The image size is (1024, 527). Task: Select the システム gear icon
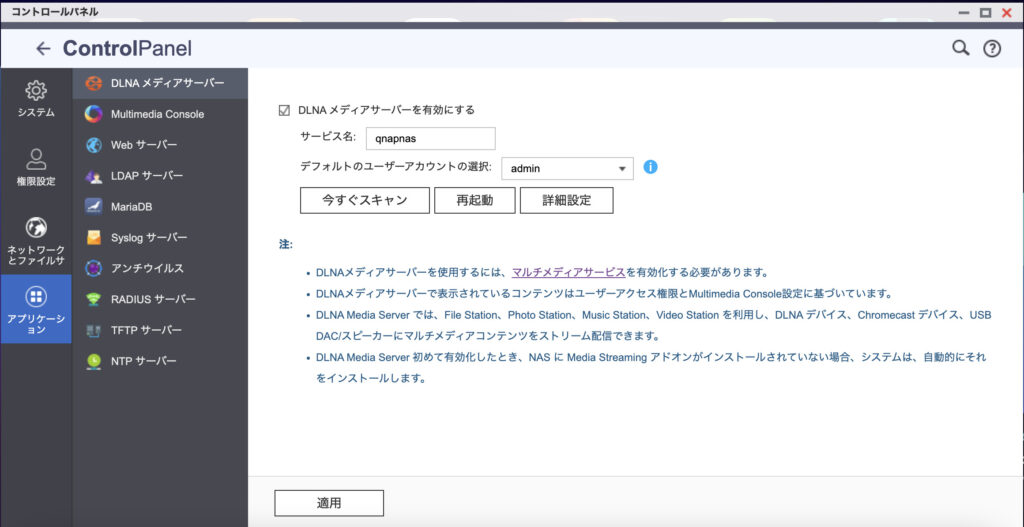pos(36,91)
